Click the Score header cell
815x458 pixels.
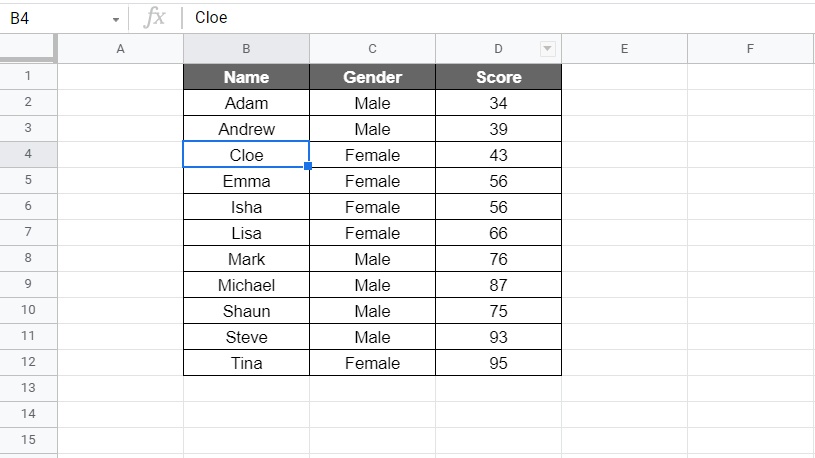pyautogui.click(x=498, y=77)
